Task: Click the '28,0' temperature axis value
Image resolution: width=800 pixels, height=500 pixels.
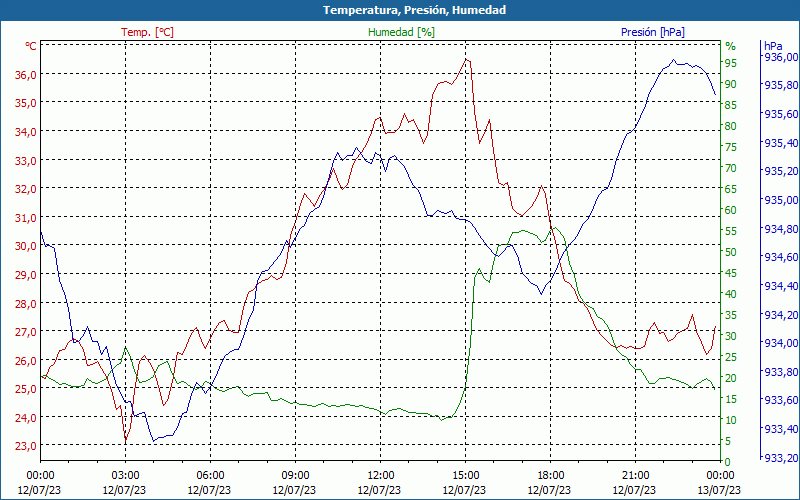Action: pyautogui.click(x=27, y=303)
